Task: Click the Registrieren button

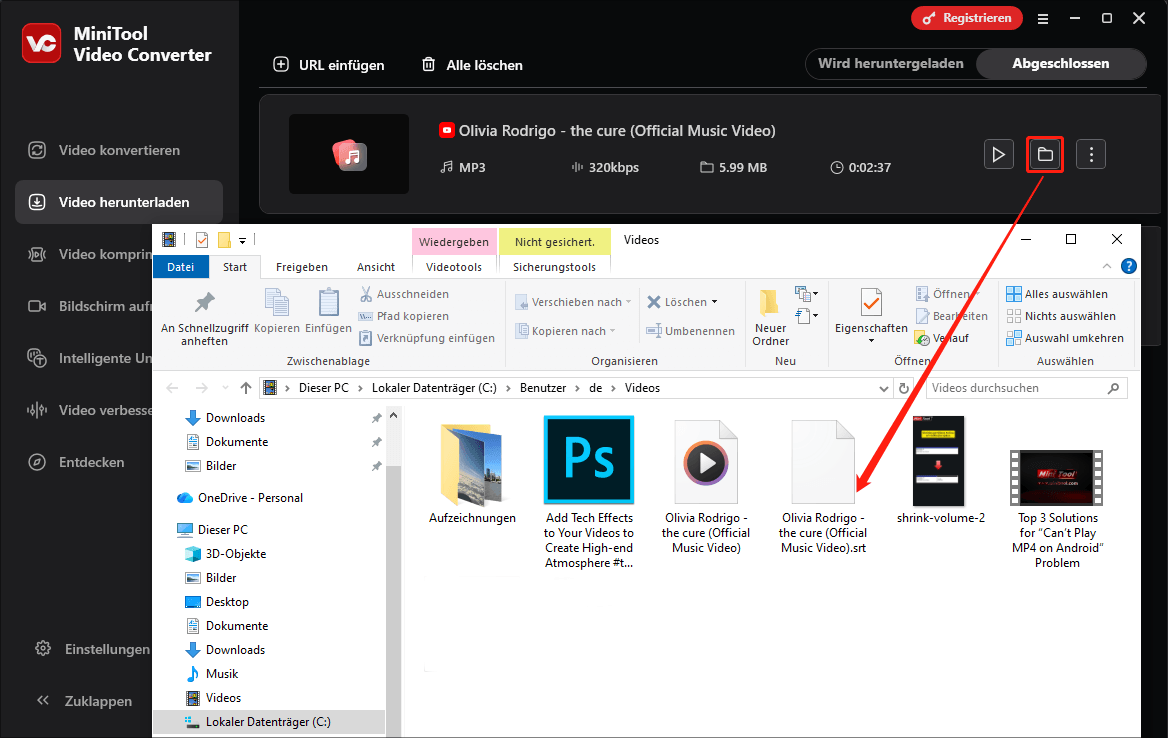Action: [966, 18]
